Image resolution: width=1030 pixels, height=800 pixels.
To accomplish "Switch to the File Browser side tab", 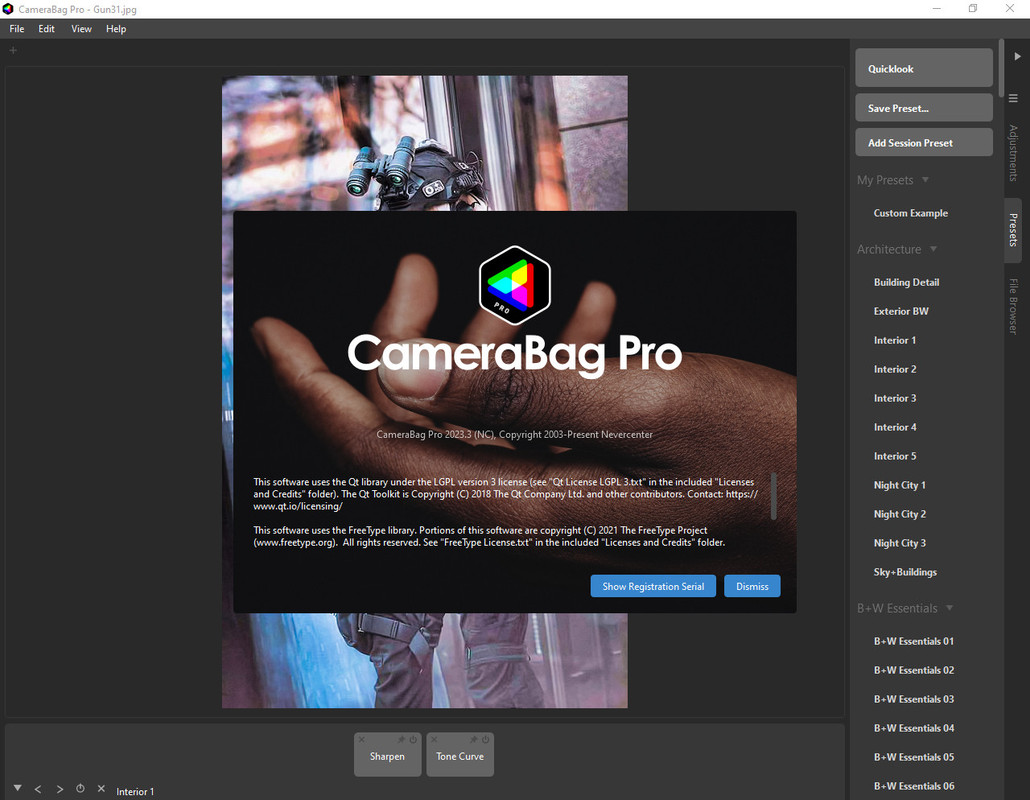I will point(1013,306).
